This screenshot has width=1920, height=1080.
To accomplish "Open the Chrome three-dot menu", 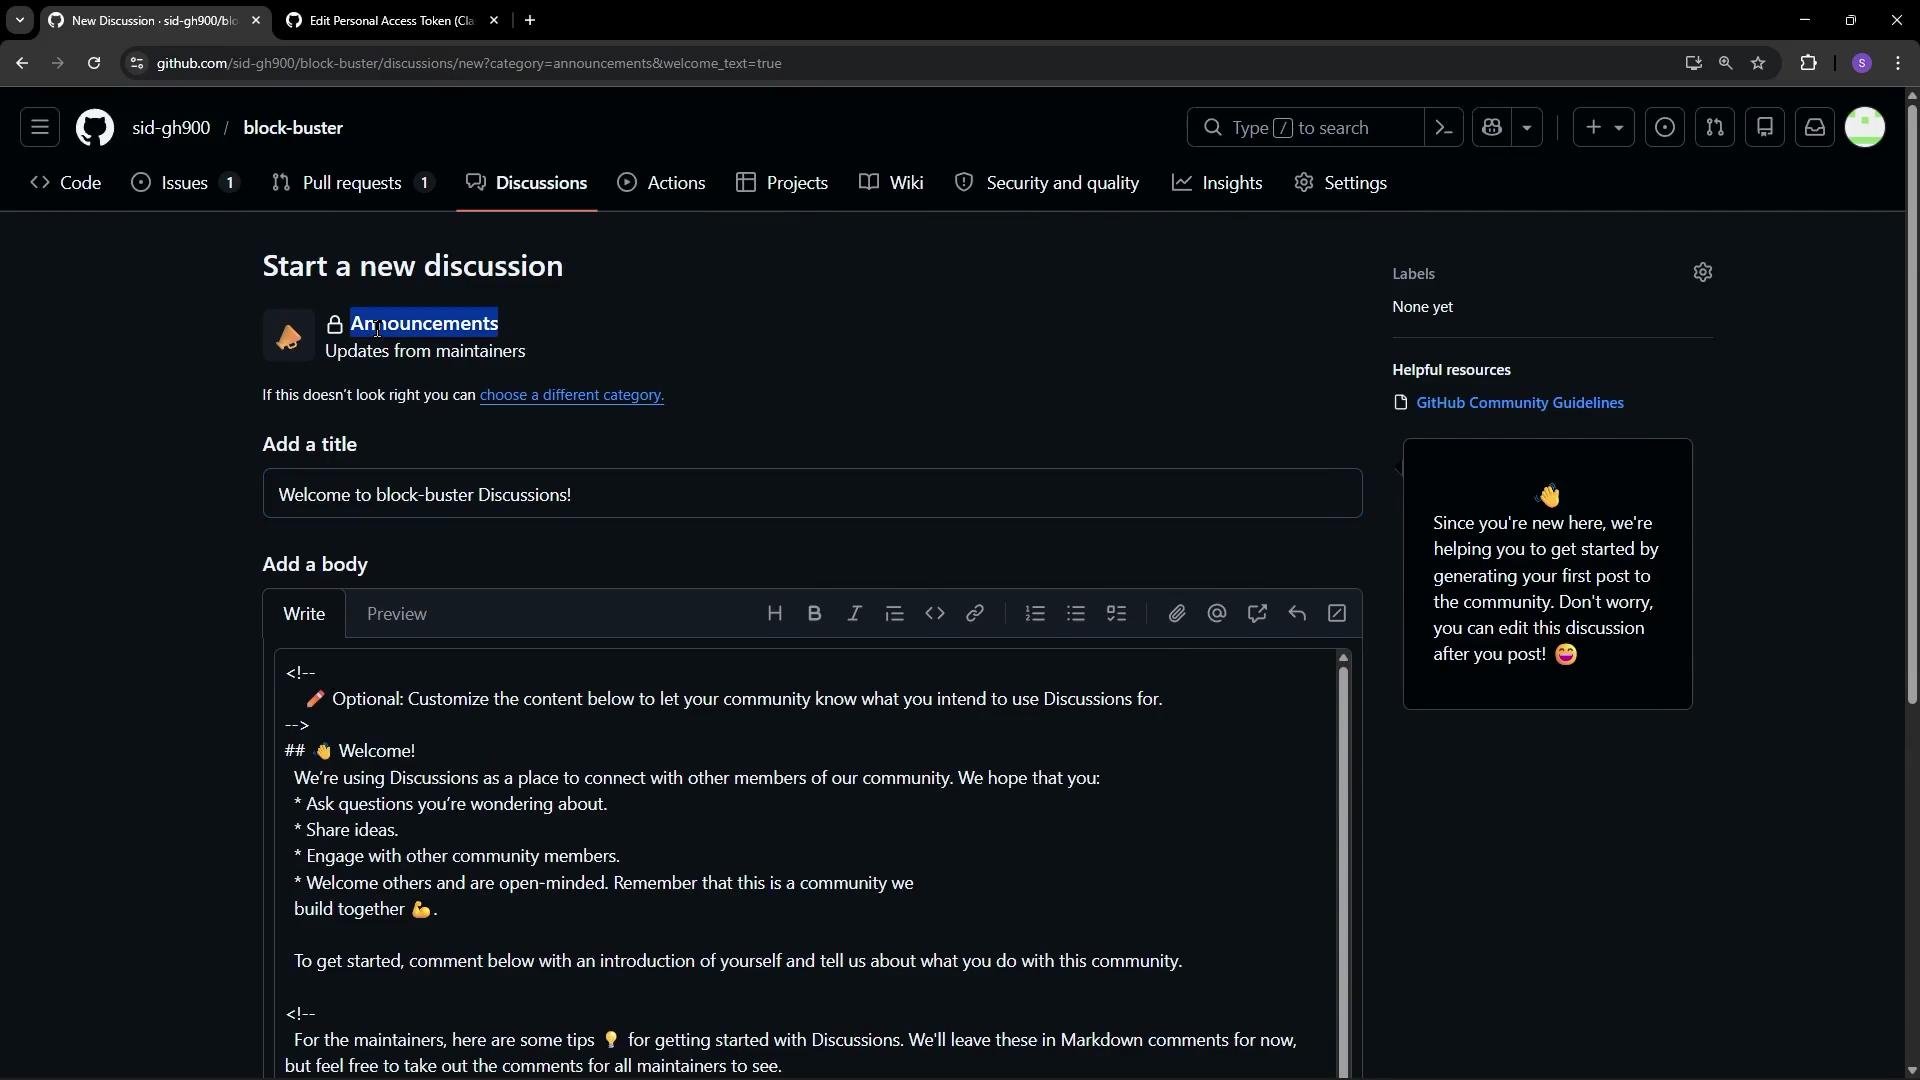I will (x=1899, y=63).
